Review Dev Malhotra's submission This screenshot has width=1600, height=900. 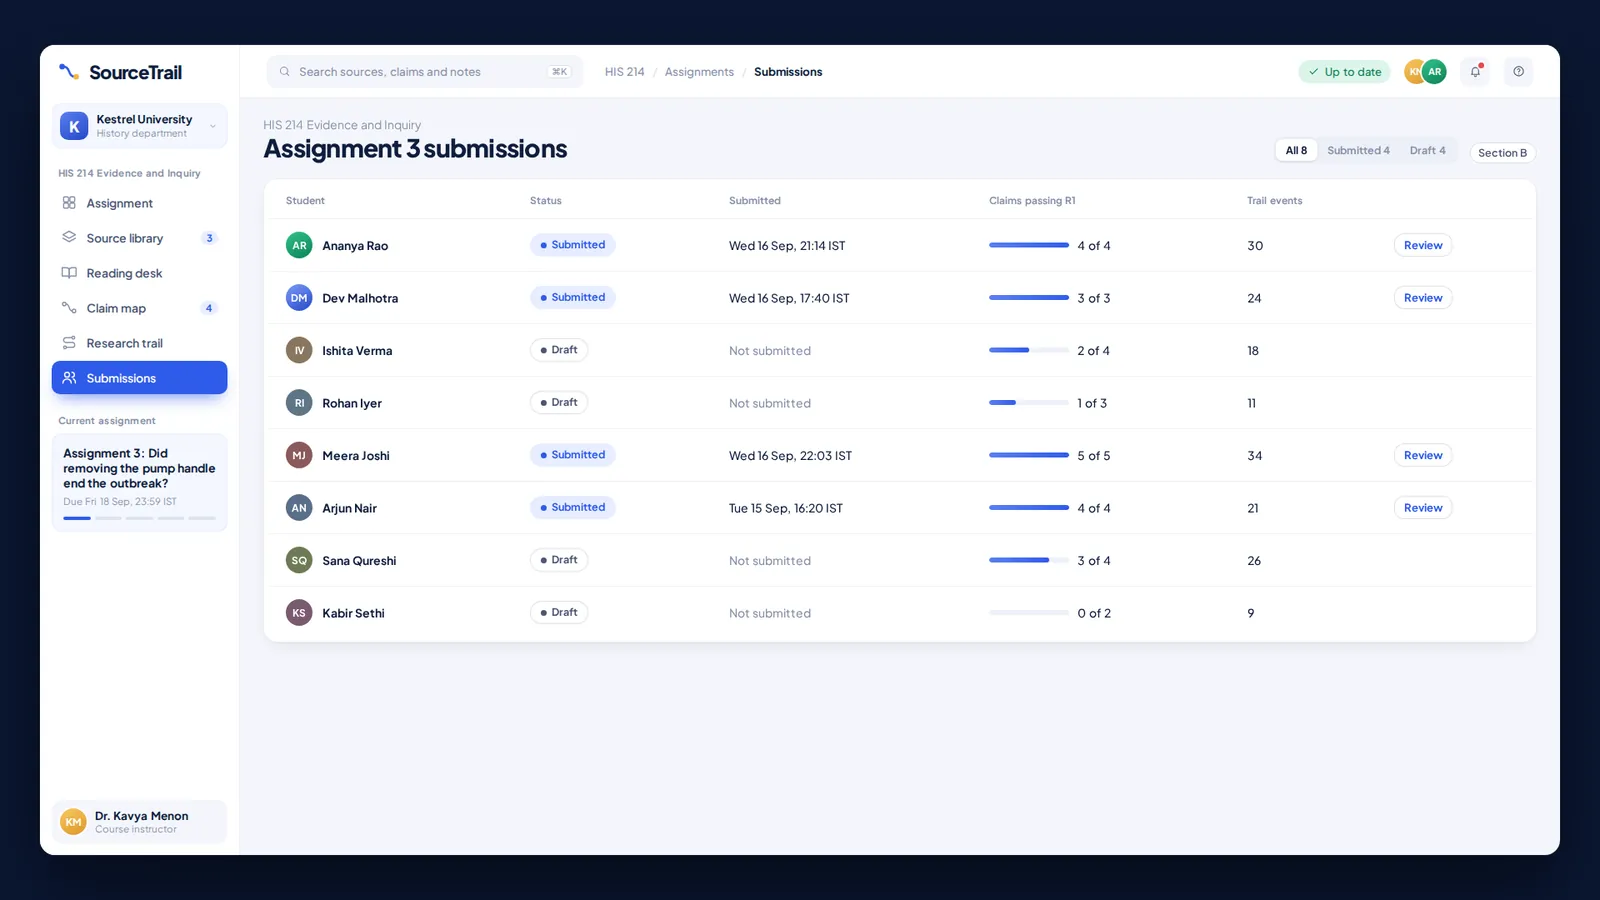point(1423,298)
